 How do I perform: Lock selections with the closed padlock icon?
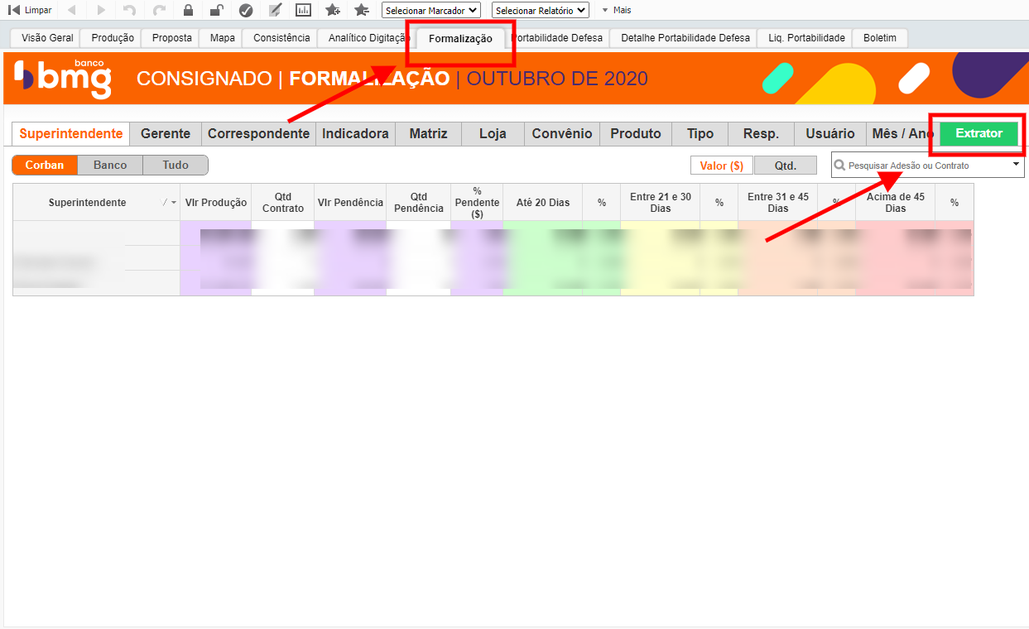click(188, 10)
